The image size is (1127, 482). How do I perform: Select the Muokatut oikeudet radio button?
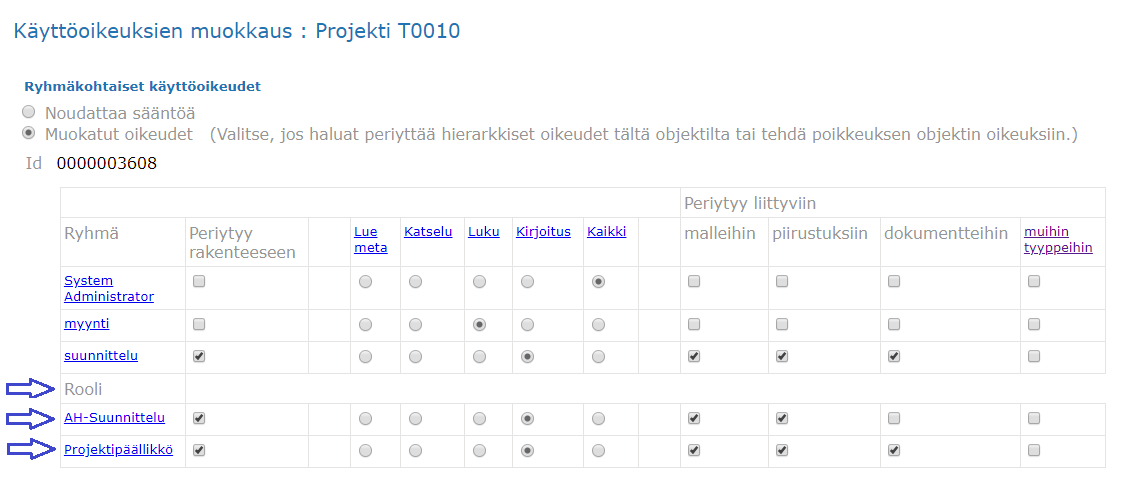[29, 133]
